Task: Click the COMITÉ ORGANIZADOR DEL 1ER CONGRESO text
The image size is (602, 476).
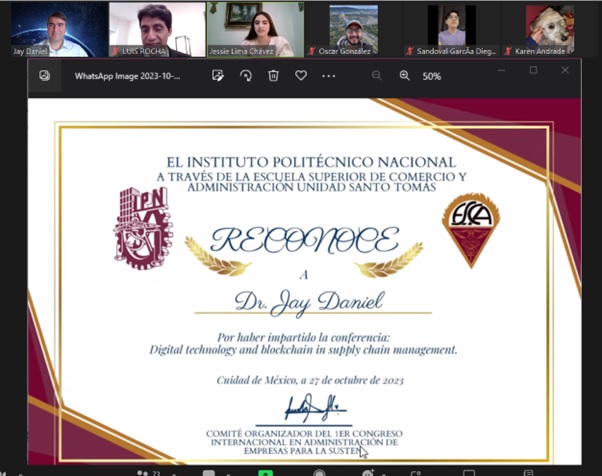Action: click(x=304, y=434)
